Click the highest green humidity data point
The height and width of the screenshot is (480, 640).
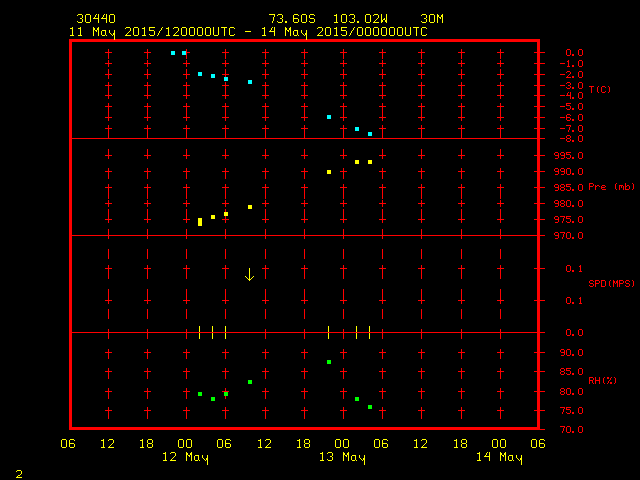[x=329, y=362]
